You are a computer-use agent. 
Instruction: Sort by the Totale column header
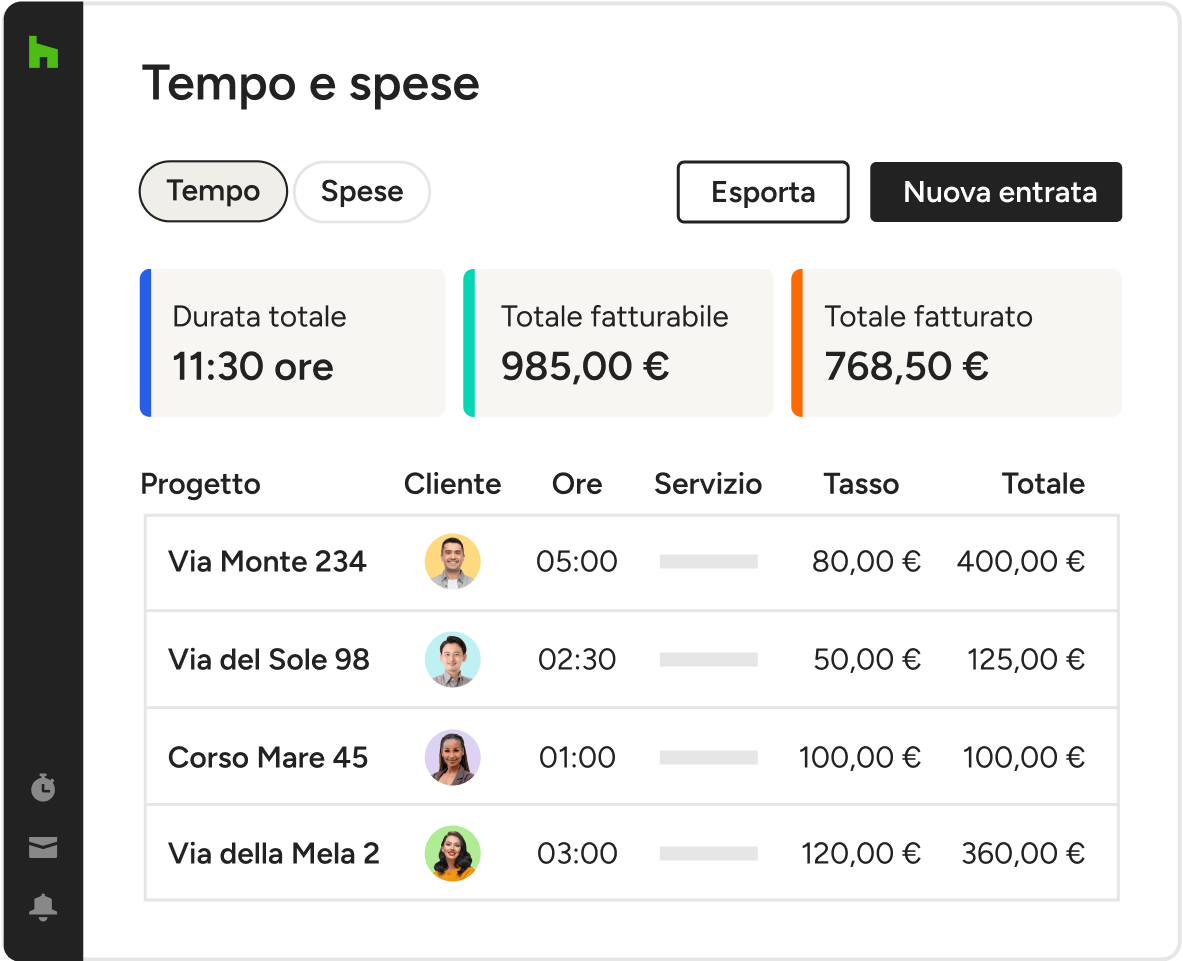pos(1043,484)
